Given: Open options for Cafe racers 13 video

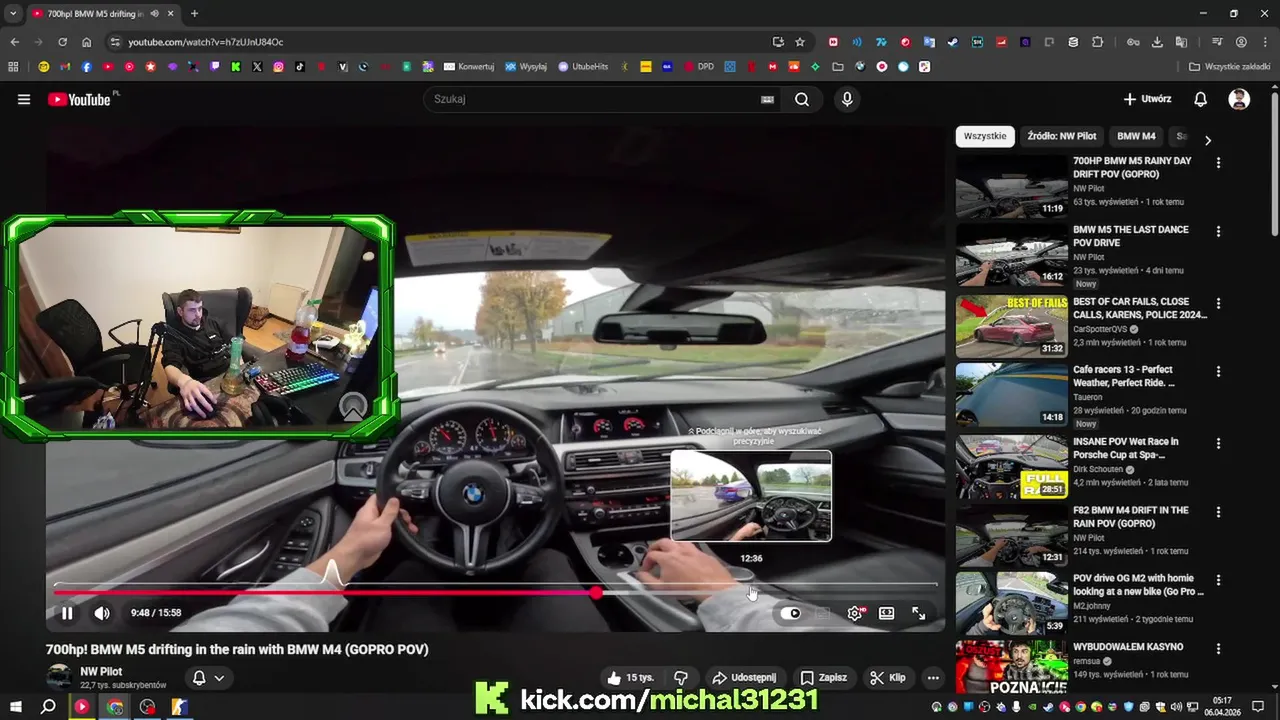Looking at the screenshot, I should click(1218, 371).
